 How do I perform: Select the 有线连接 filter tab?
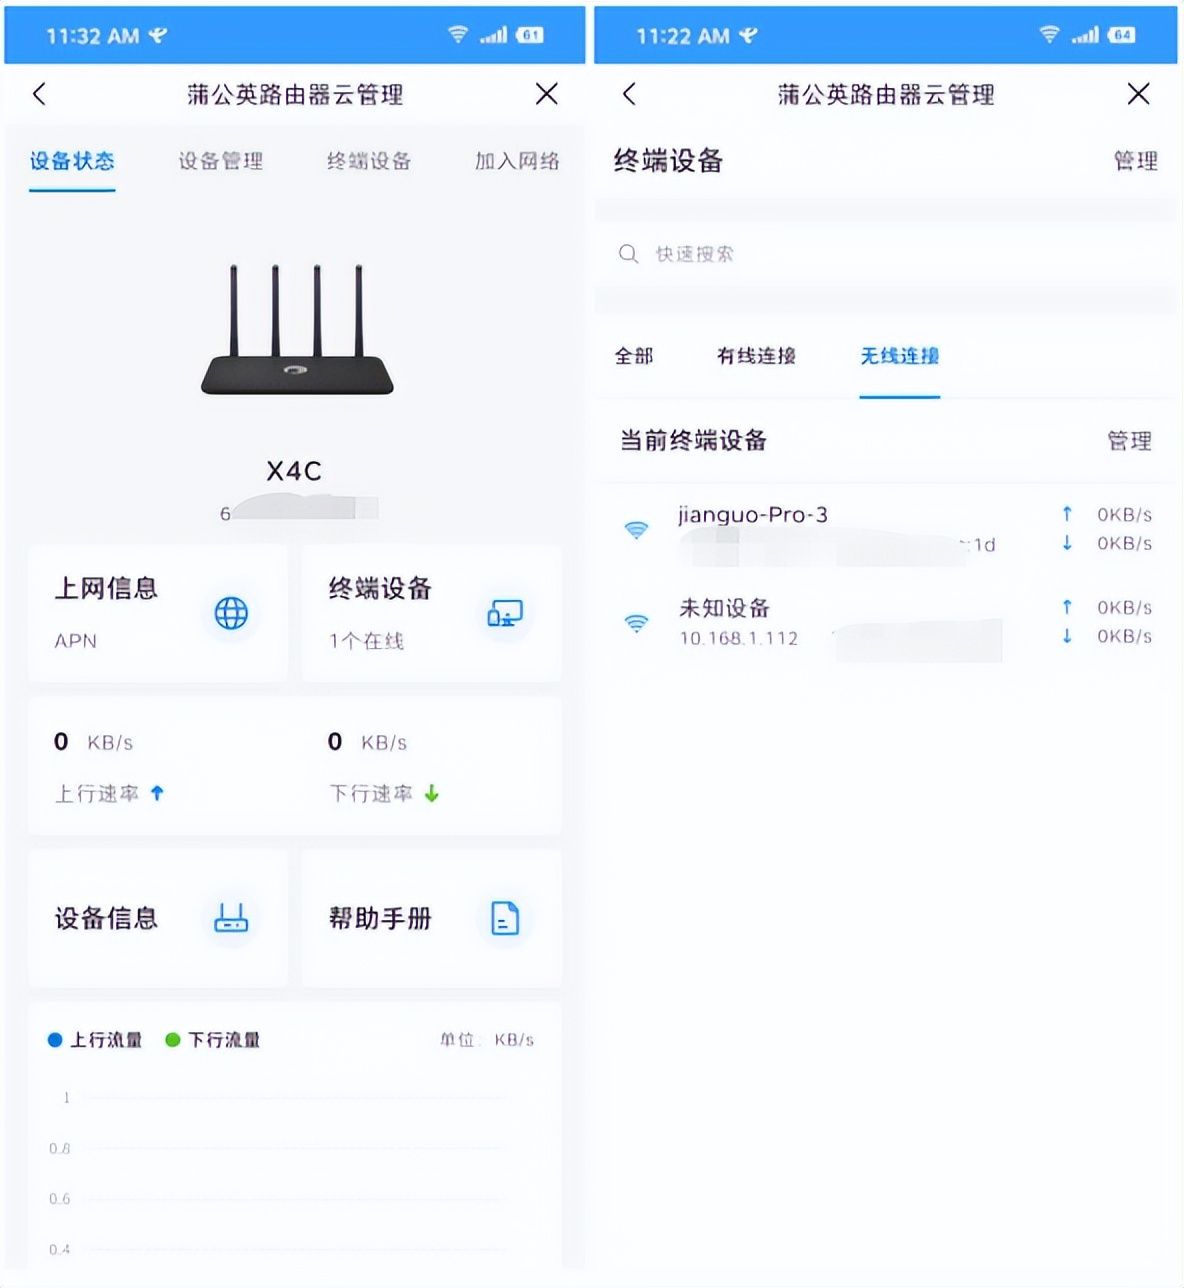(x=756, y=356)
